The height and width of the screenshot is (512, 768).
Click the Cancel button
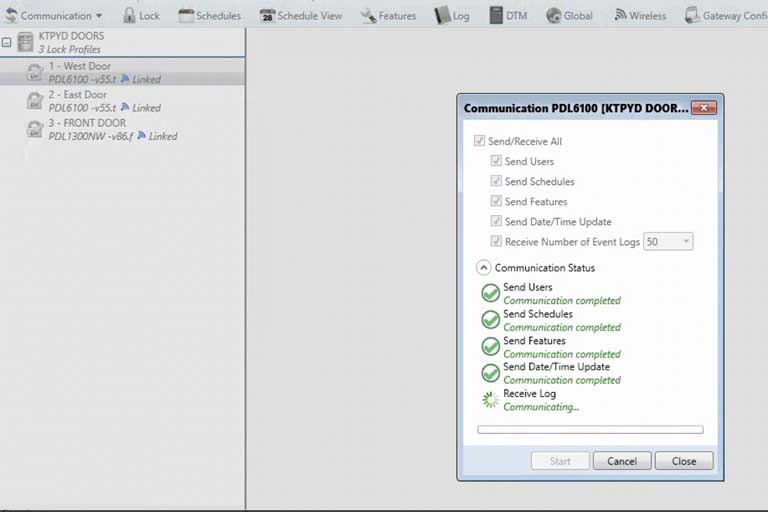tap(621, 461)
